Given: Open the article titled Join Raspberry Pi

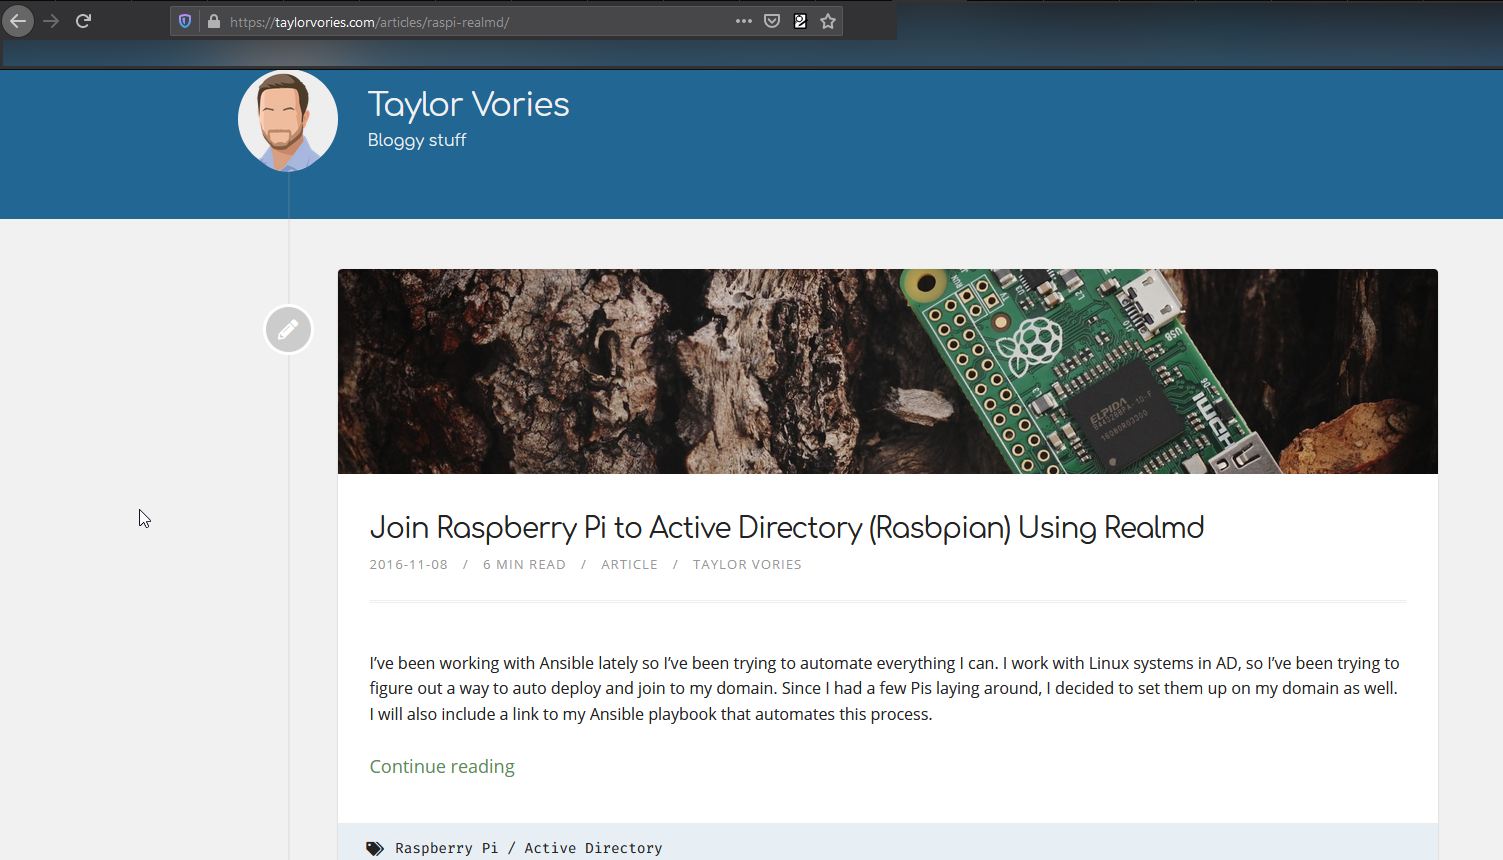Looking at the screenshot, I should 786,527.
